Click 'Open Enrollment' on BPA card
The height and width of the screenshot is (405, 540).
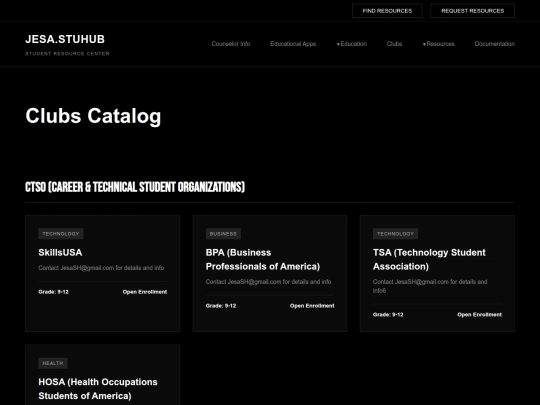[x=312, y=306]
